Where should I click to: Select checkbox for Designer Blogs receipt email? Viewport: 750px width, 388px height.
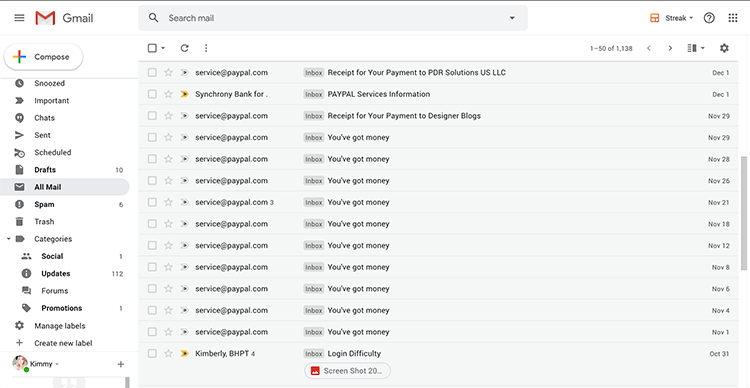coord(152,116)
